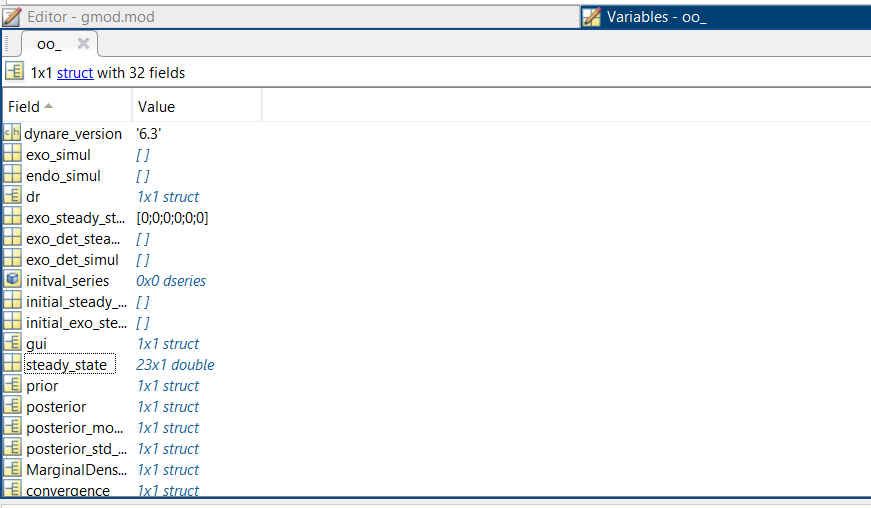Click the MarginalDens... struct icon
The height and width of the screenshot is (508, 871).
coord(12,469)
